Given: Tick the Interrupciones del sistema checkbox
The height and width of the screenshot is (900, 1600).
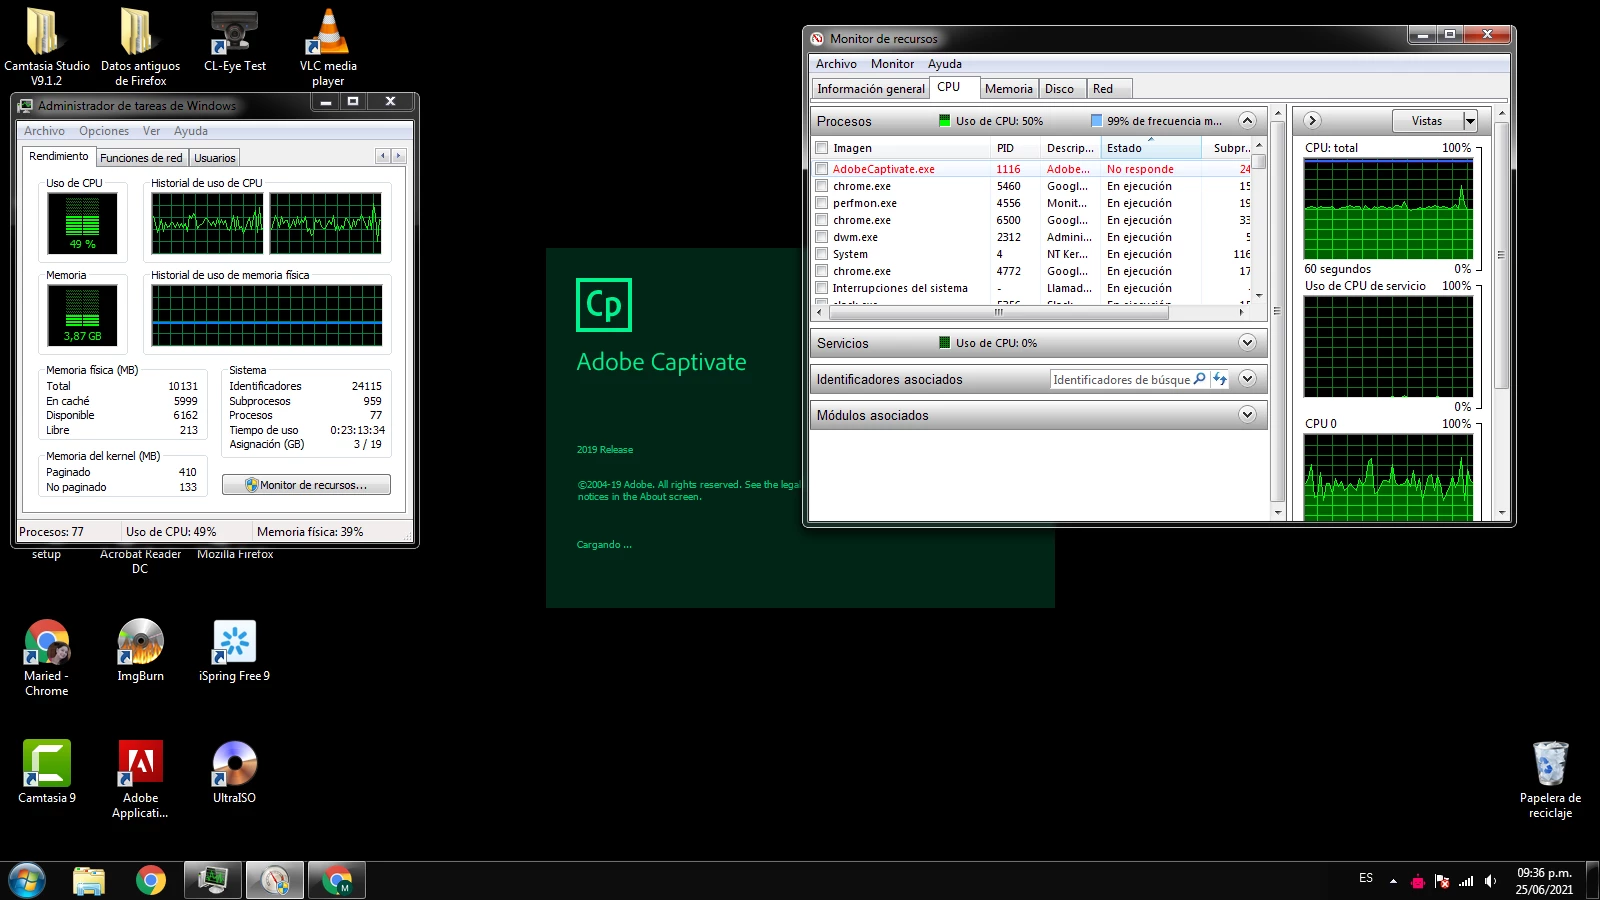Looking at the screenshot, I should [822, 288].
